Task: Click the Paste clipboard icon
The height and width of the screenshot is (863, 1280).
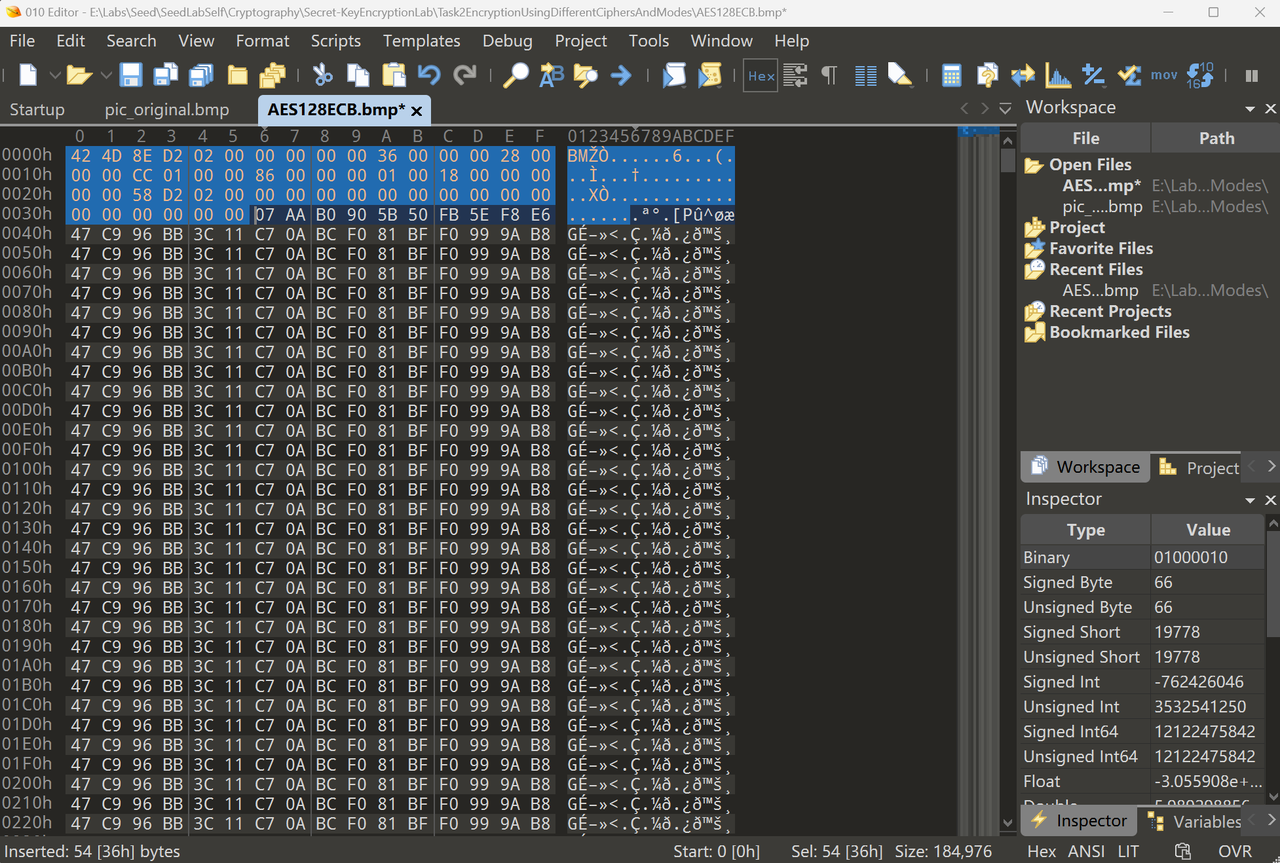Action: click(x=394, y=75)
